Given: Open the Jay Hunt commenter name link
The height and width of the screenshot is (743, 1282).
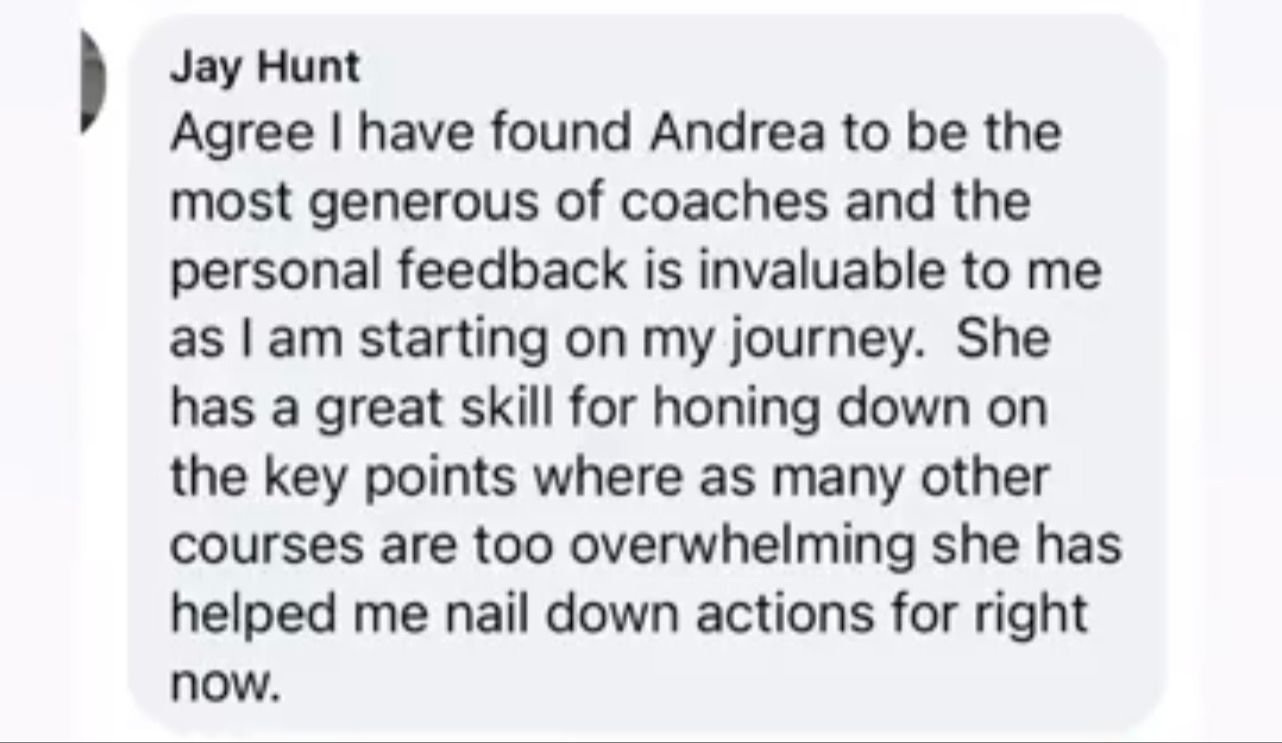Looking at the screenshot, I should 264,69.
